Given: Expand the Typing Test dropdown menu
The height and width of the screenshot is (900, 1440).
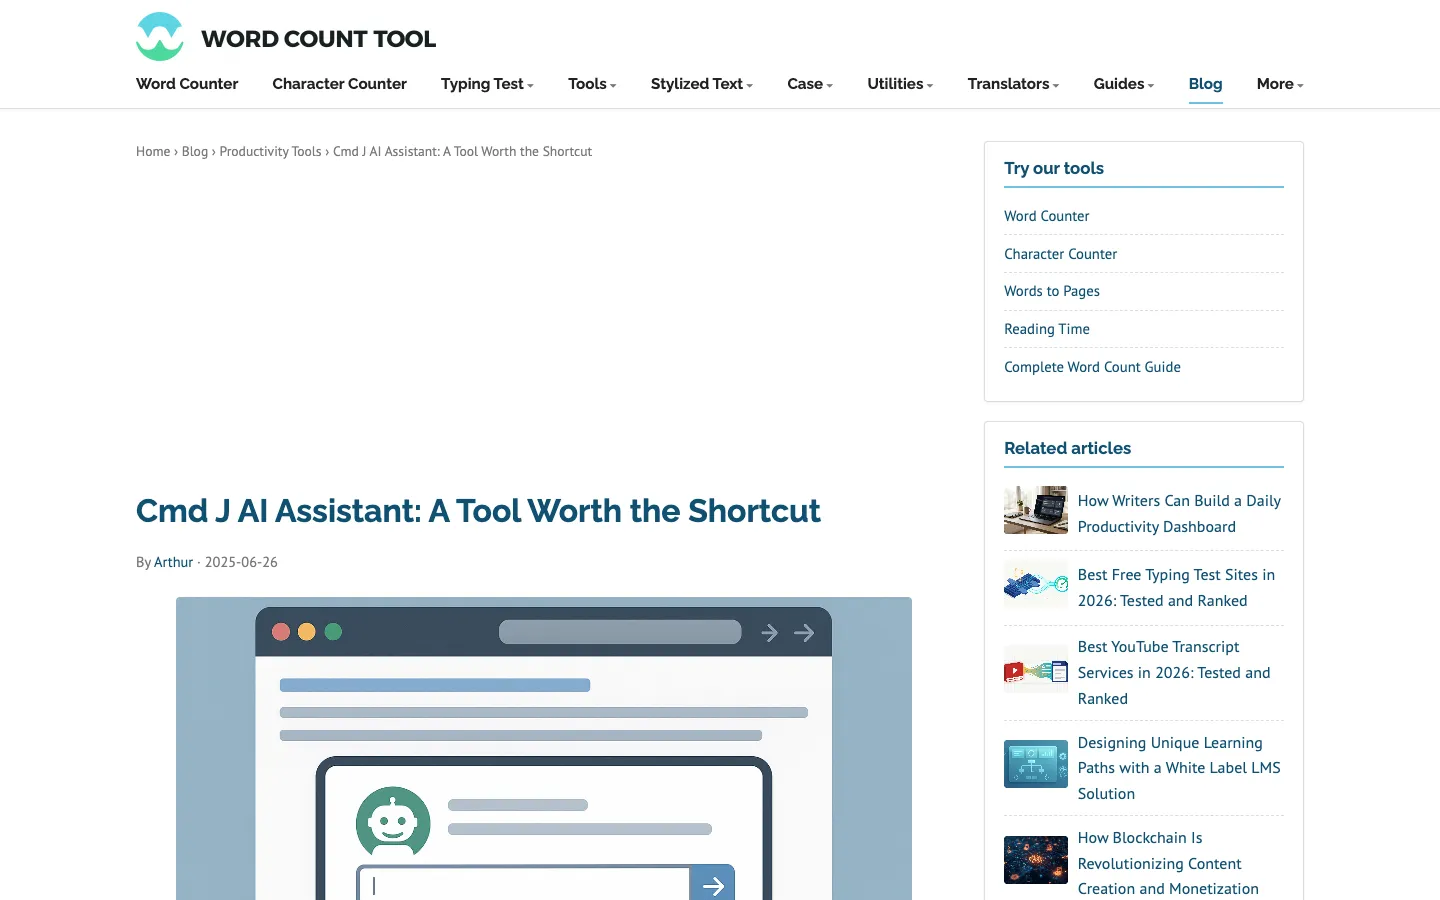Looking at the screenshot, I should pyautogui.click(x=487, y=84).
